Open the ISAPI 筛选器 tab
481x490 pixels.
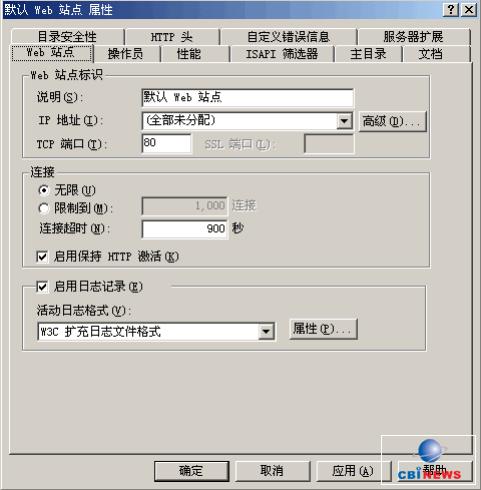[282, 54]
